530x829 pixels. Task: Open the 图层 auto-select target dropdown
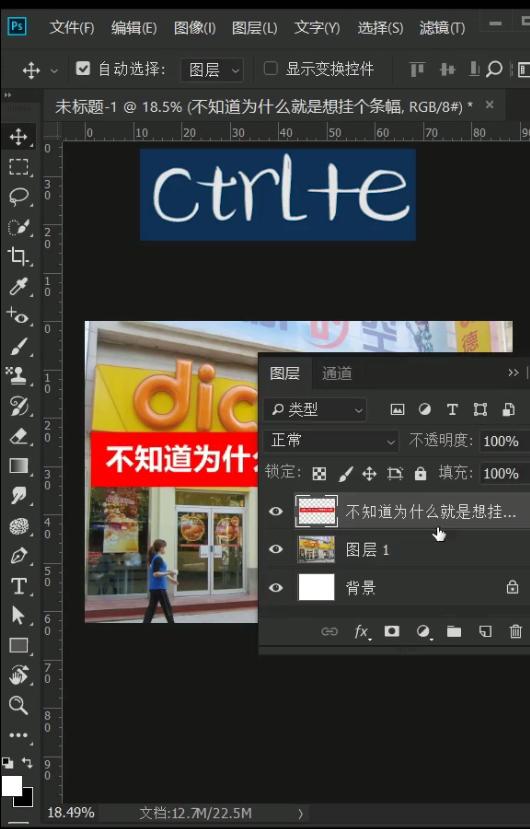pos(212,69)
